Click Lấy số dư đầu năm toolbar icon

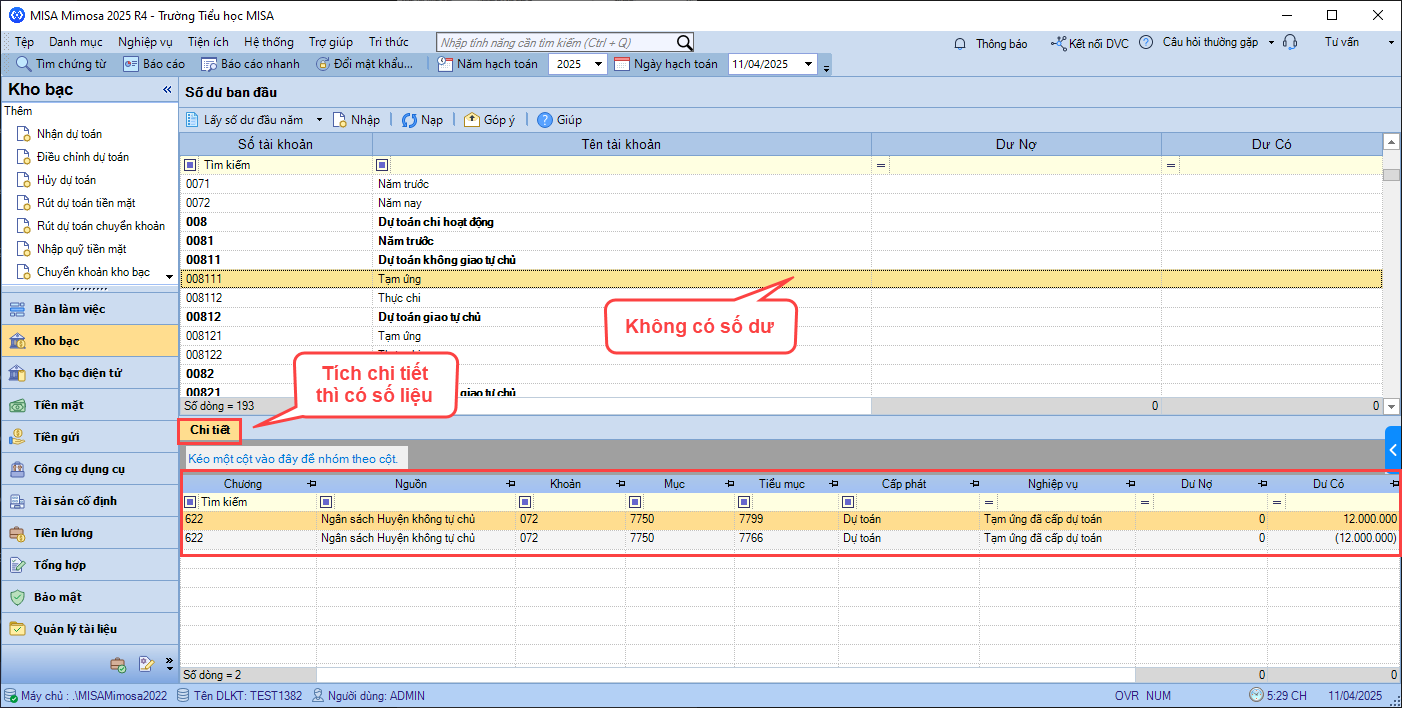pyautogui.click(x=193, y=120)
